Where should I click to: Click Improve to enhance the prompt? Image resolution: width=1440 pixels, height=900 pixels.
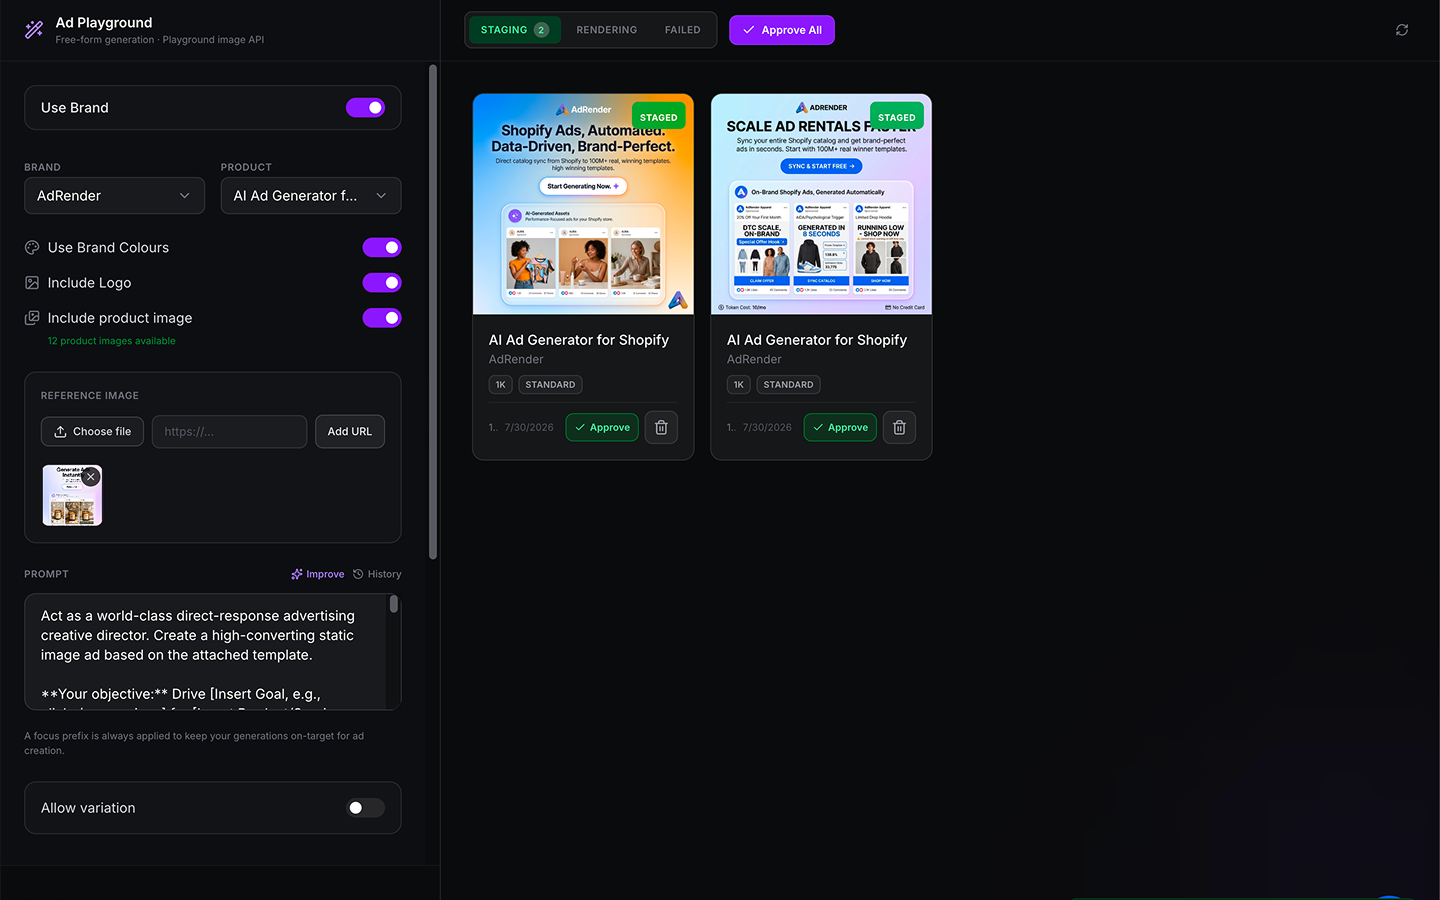(x=318, y=574)
